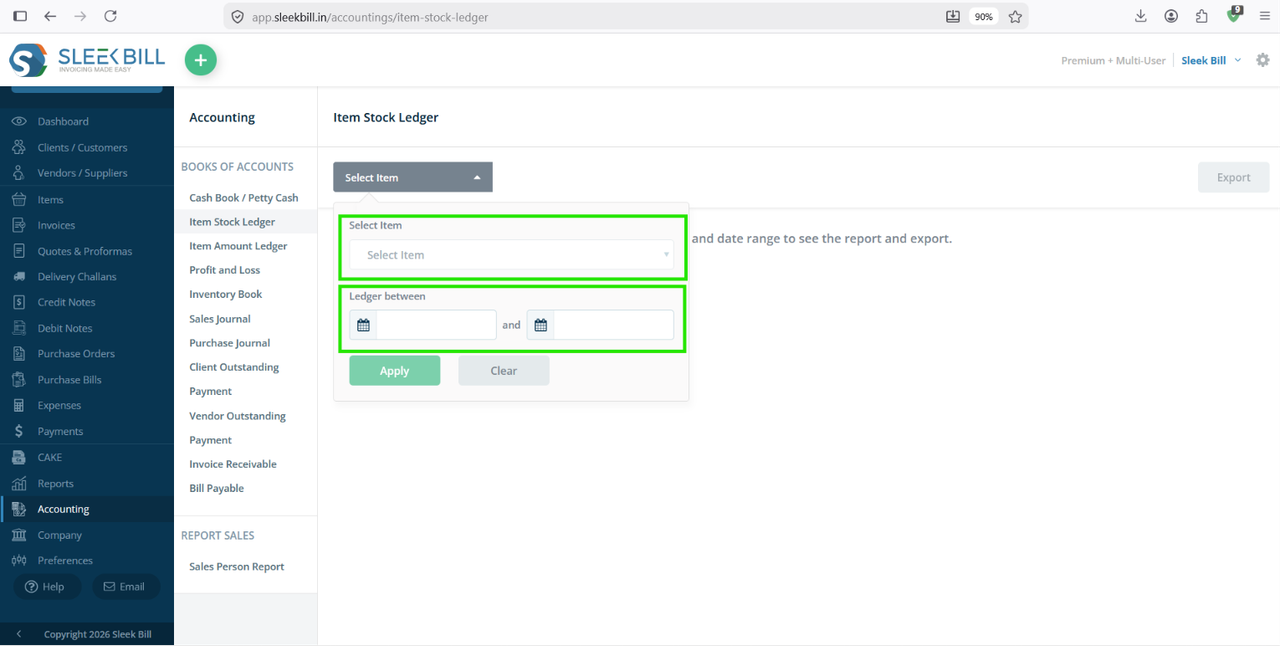Open the settings gear icon
Viewport: 1280px width, 646px height.
coord(1262,60)
